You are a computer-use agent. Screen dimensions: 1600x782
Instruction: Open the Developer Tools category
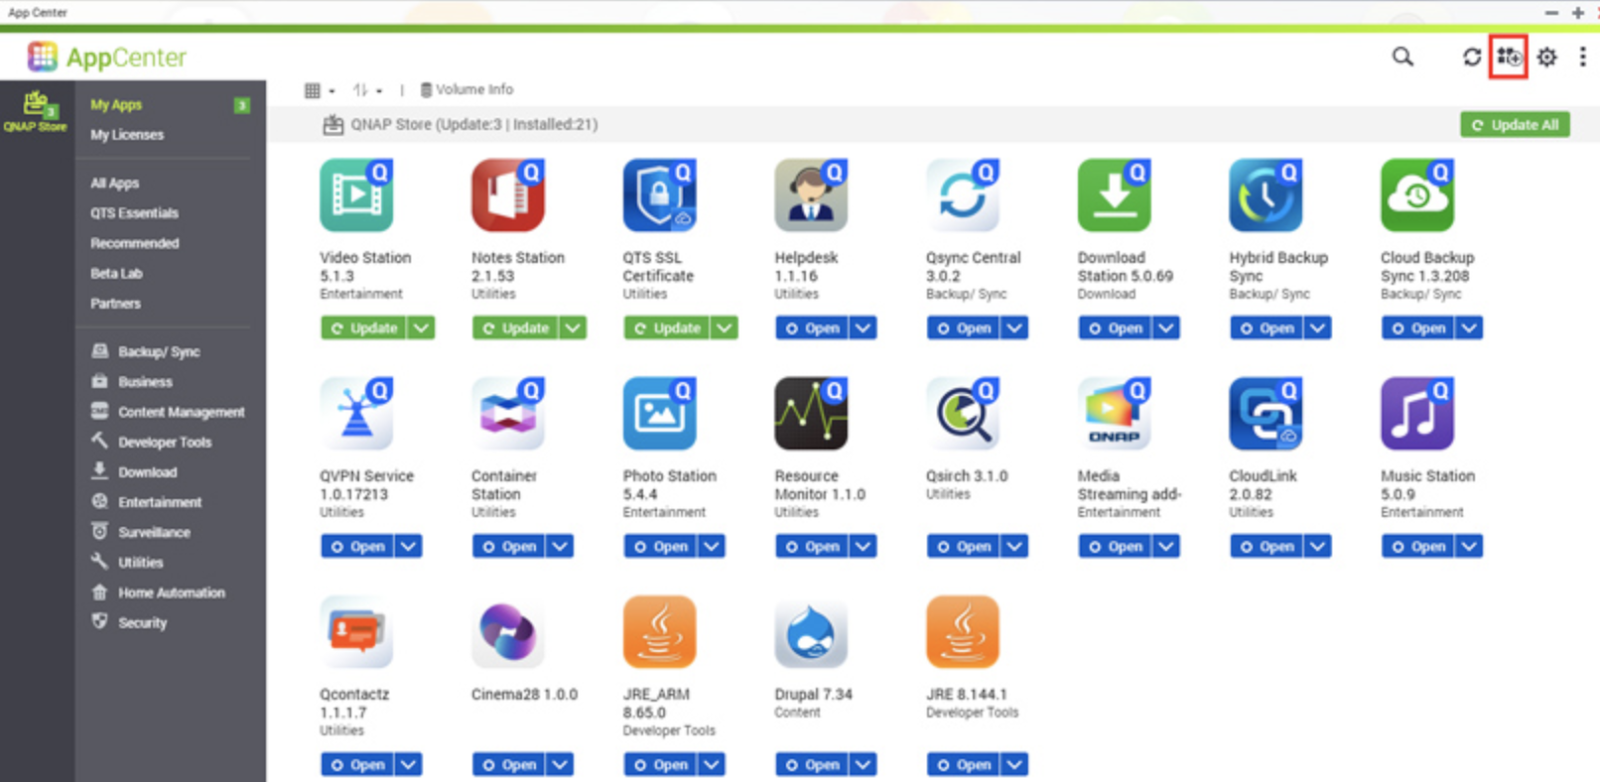[164, 442]
